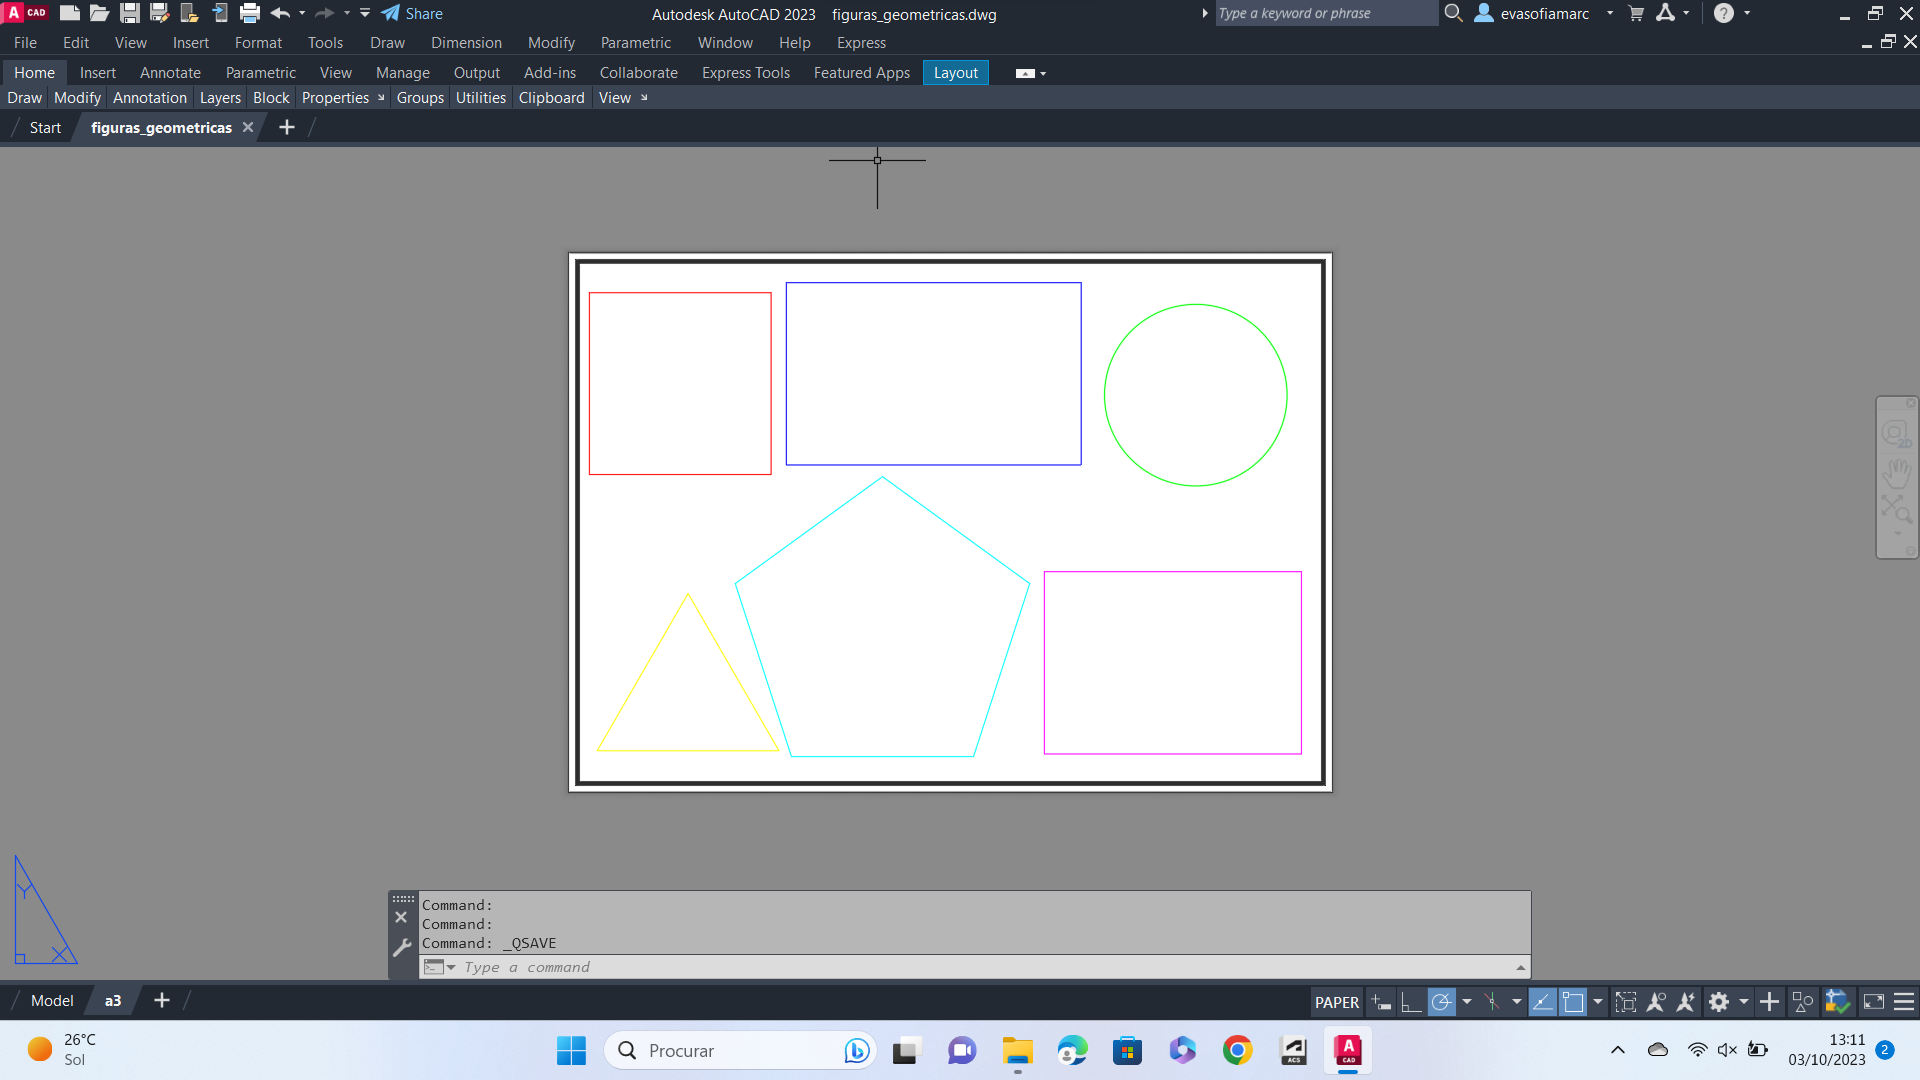Toggle Object Snap Tracking in status bar
The height and width of the screenshot is (1080, 1920).
pos(1543,1002)
